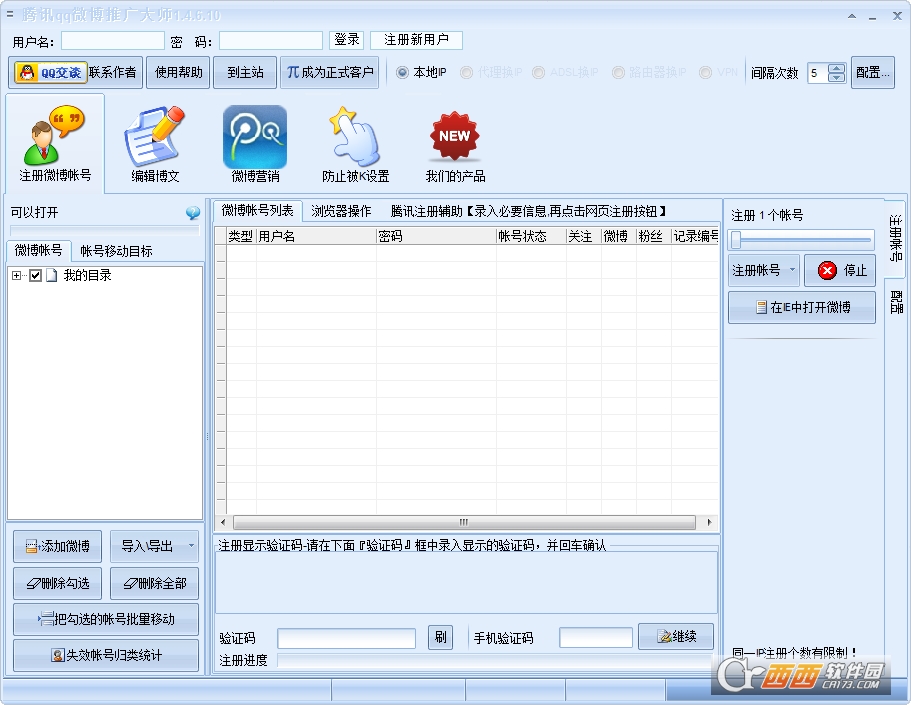911x705 pixels.
Task: Increase the 间隔次数 spinner value
Action: pos(837,68)
